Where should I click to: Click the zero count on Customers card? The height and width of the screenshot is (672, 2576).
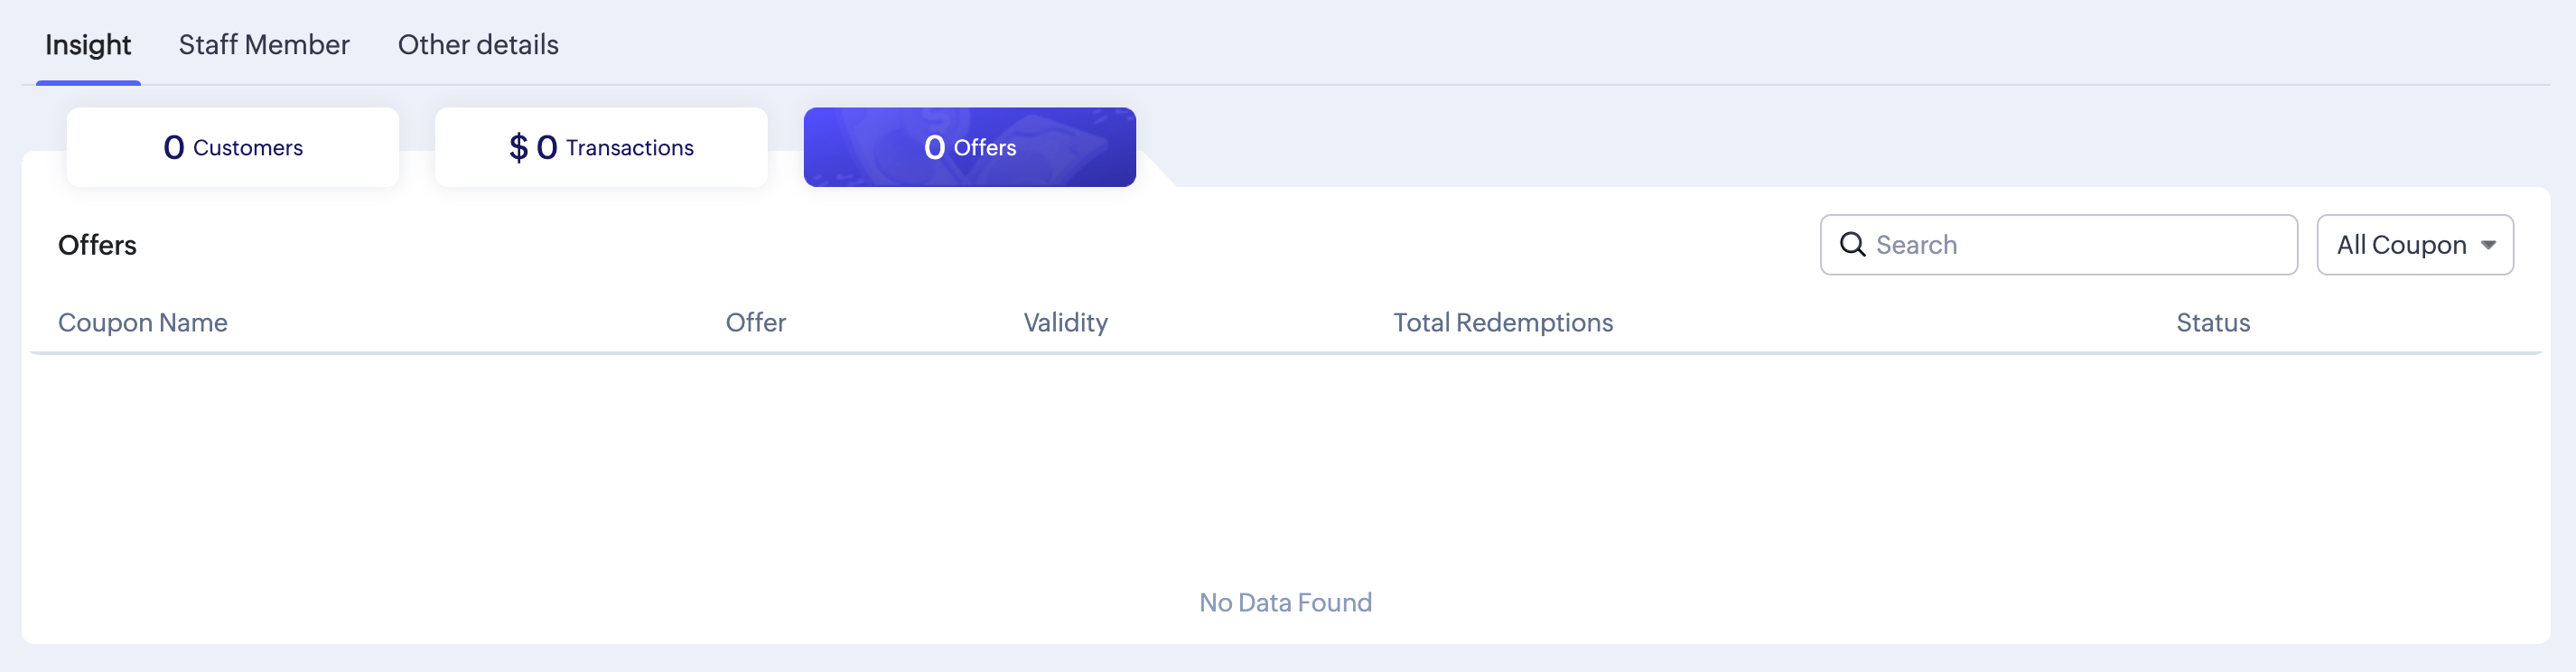pos(174,148)
